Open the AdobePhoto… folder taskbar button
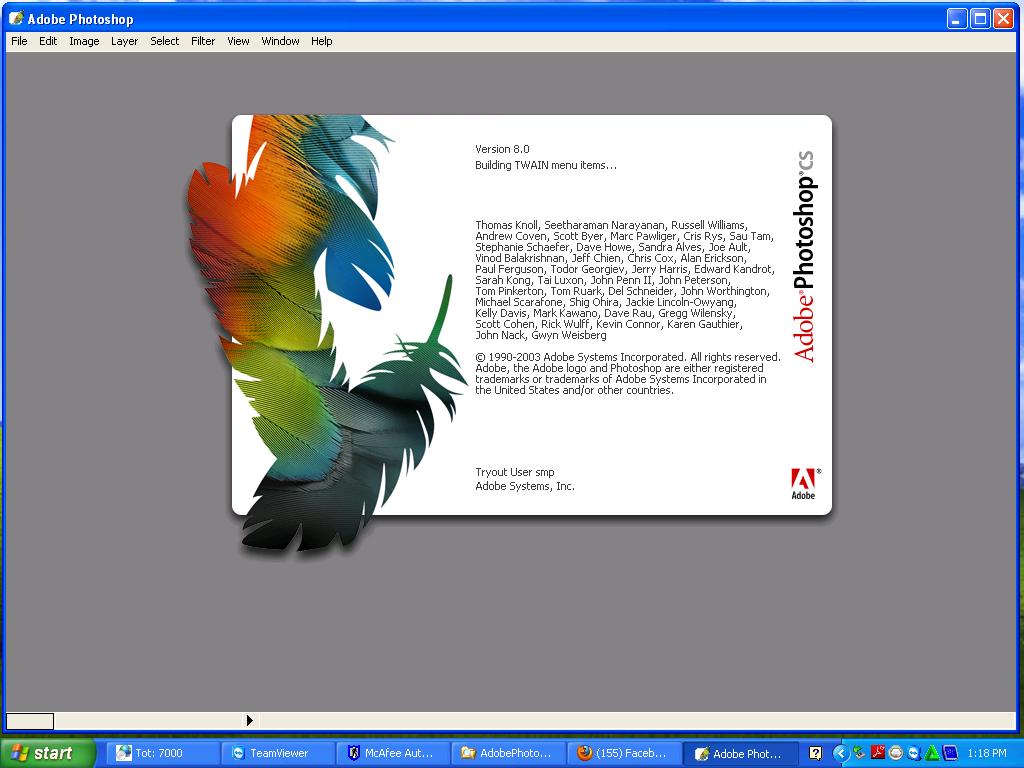Viewport: 1024px width, 768px height. click(x=508, y=753)
